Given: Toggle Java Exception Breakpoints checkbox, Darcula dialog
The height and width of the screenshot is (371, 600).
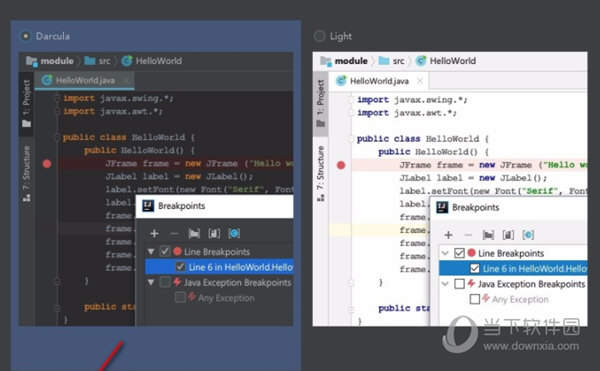Looking at the screenshot, I should pyautogui.click(x=165, y=282).
